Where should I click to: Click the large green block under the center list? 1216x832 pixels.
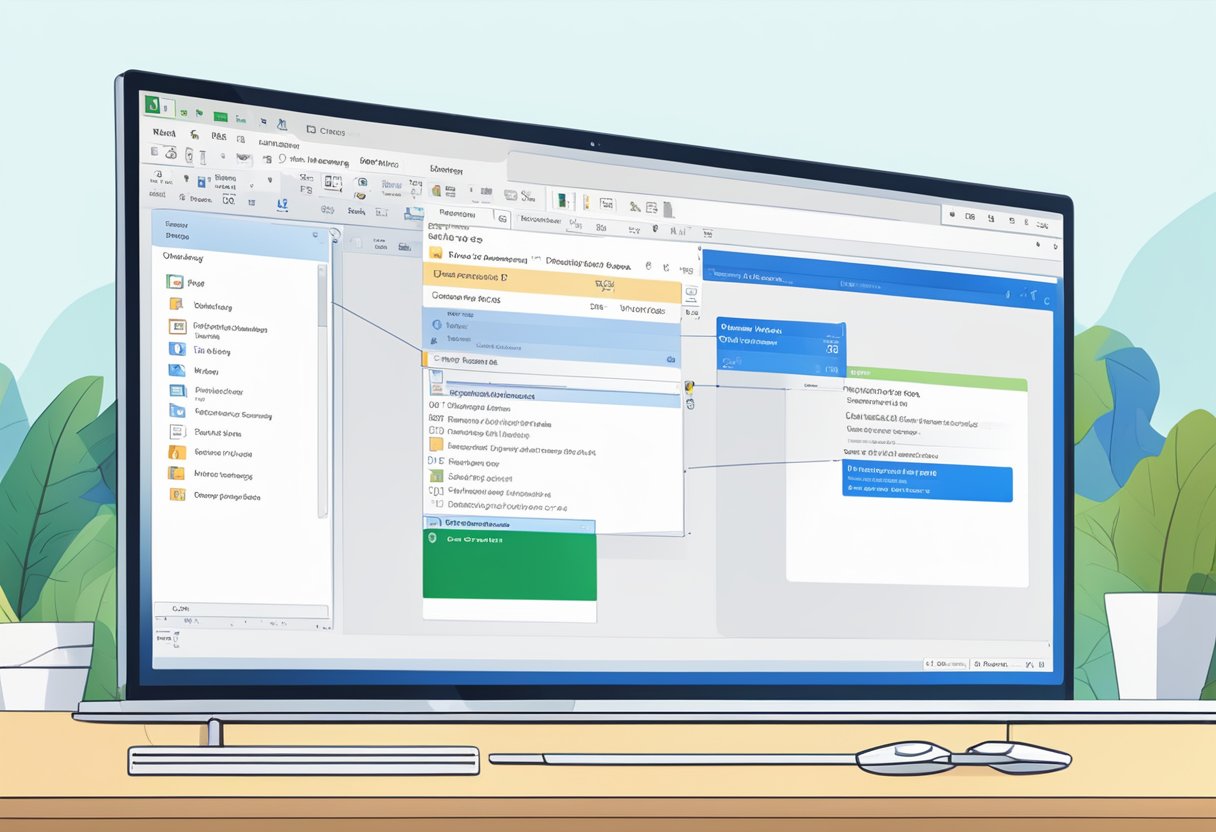[510, 566]
